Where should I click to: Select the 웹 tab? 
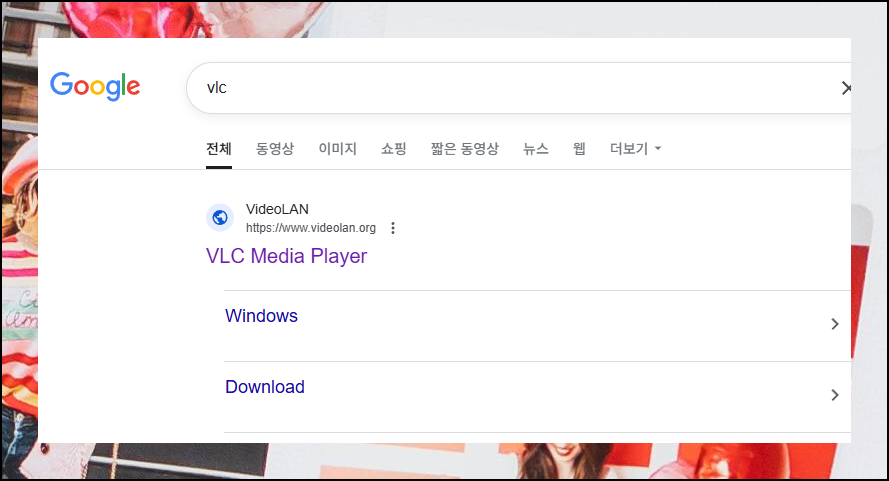click(579, 149)
